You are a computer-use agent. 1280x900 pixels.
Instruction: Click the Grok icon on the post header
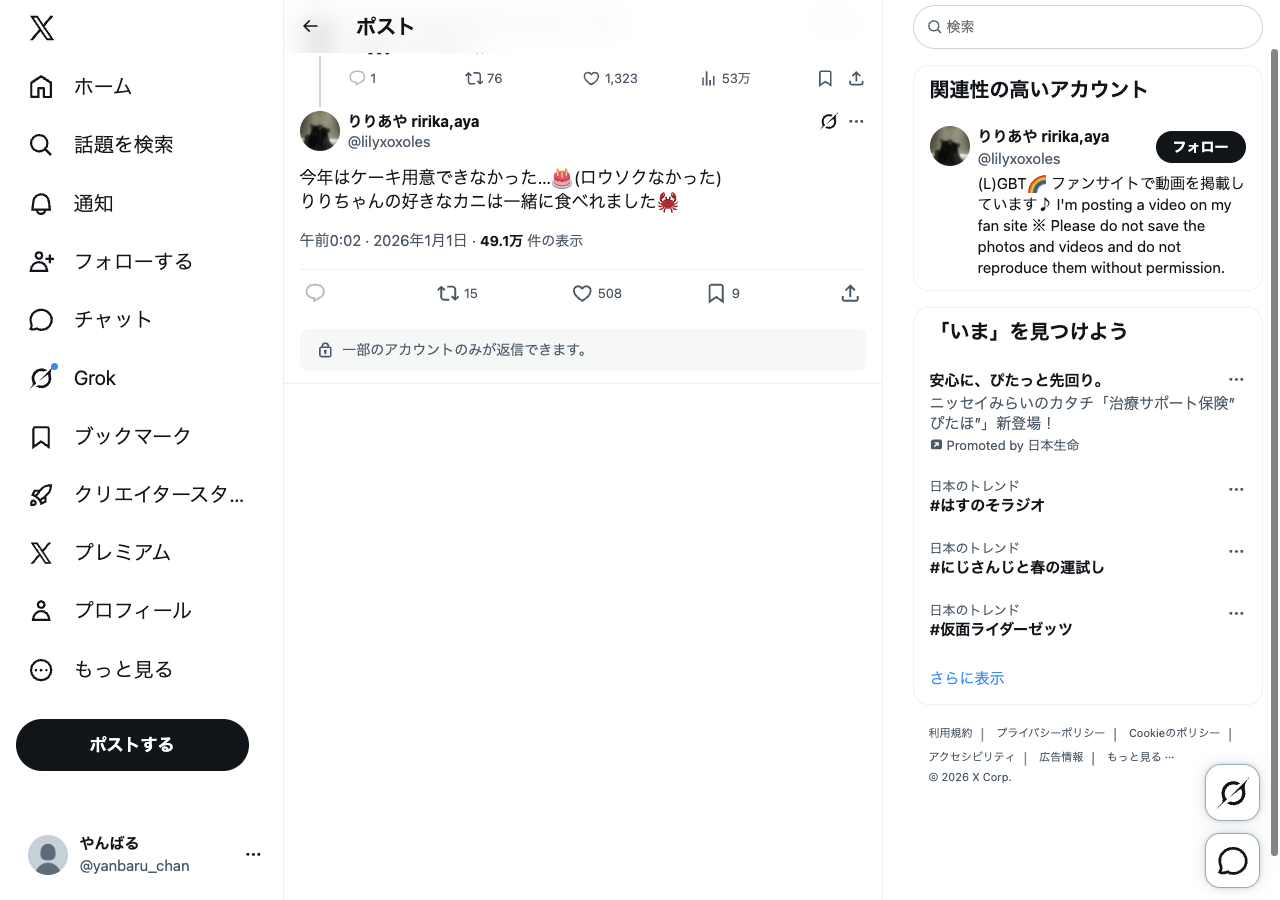click(828, 122)
